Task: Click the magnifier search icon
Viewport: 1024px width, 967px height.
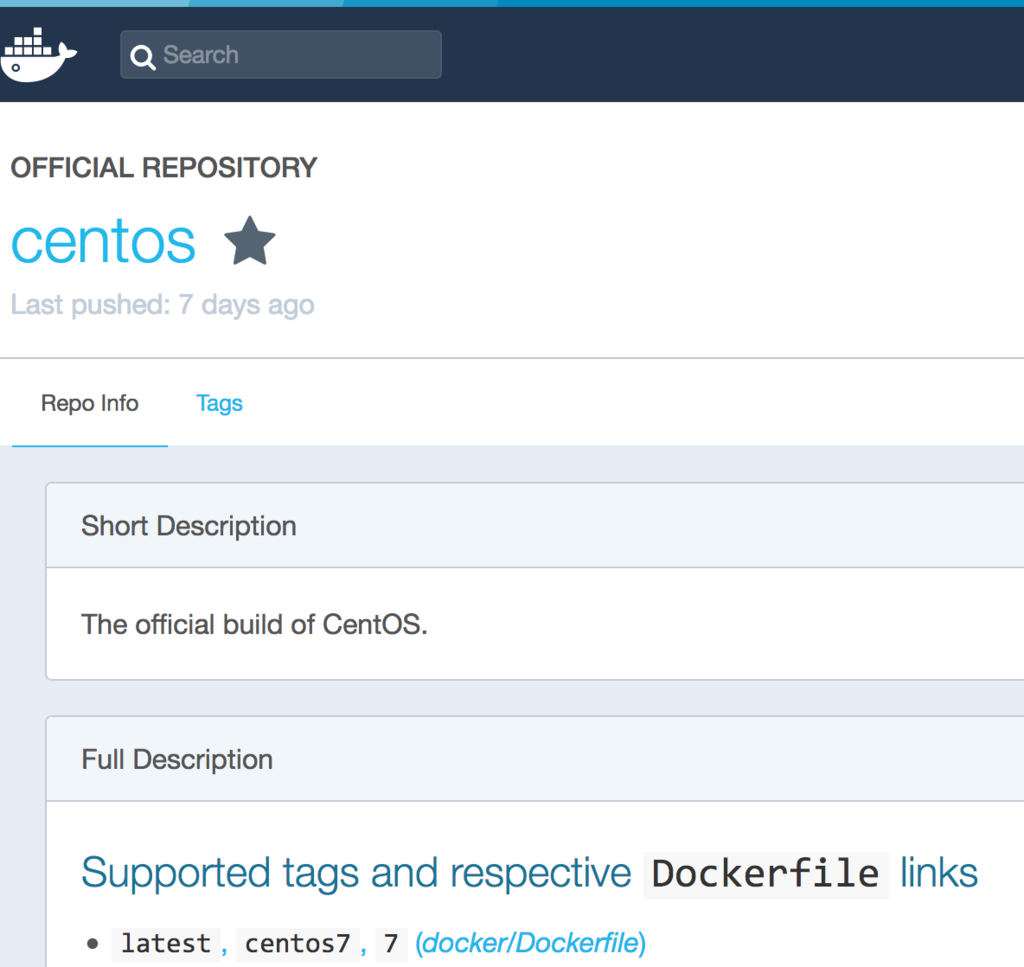Action: tap(142, 56)
